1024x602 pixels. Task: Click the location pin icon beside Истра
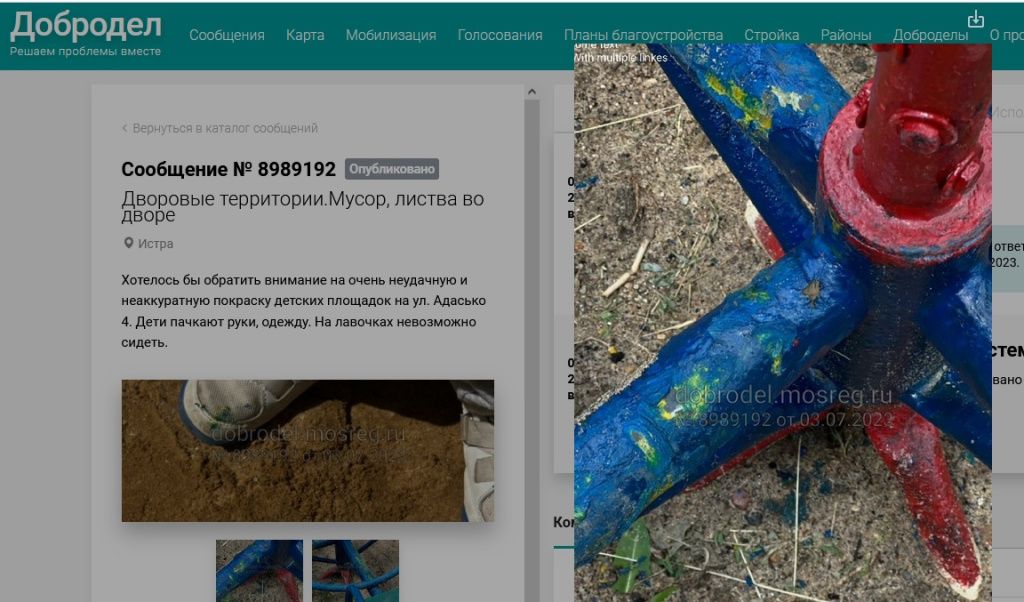[128, 243]
